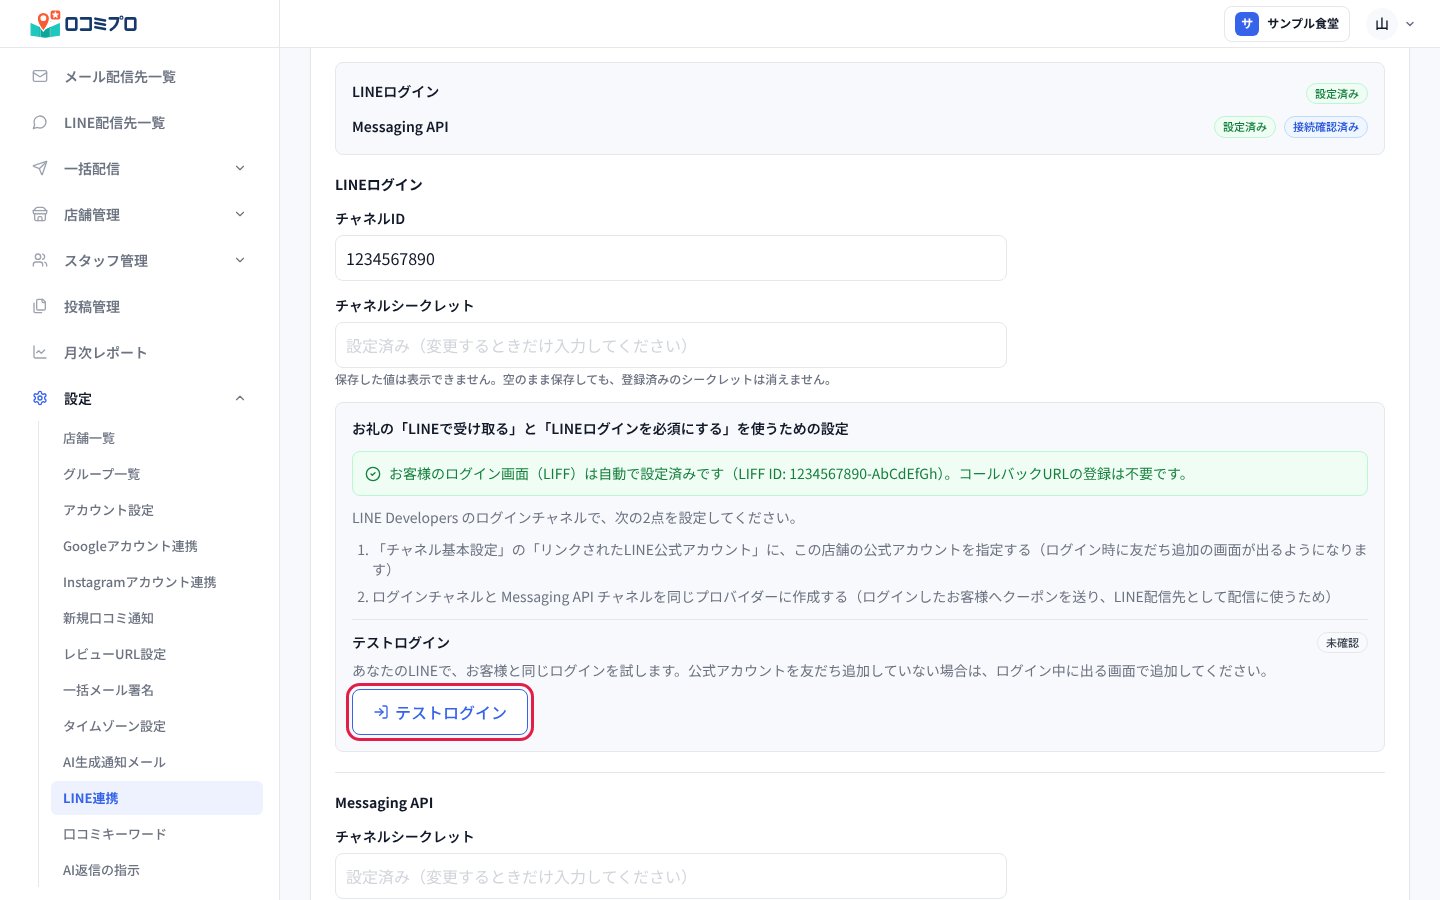This screenshot has height=900, width=1440.
Task: Expand the スタッフ管理 menu chevron
Action: coord(240,260)
